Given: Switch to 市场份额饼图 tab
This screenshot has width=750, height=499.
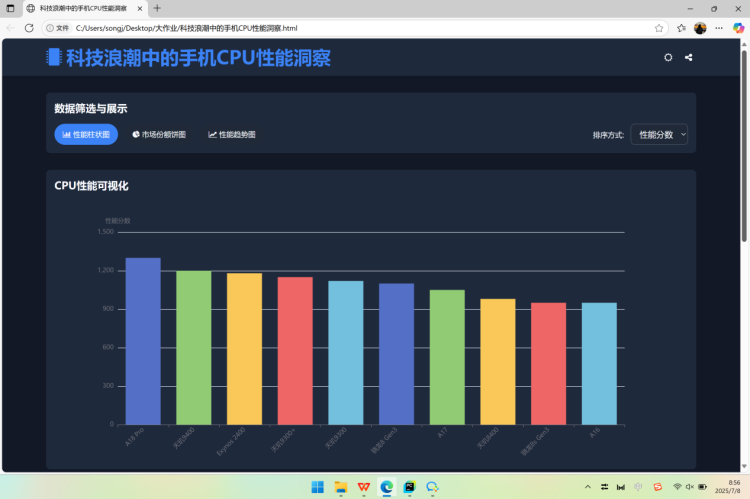Looking at the screenshot, I should 159,134.
